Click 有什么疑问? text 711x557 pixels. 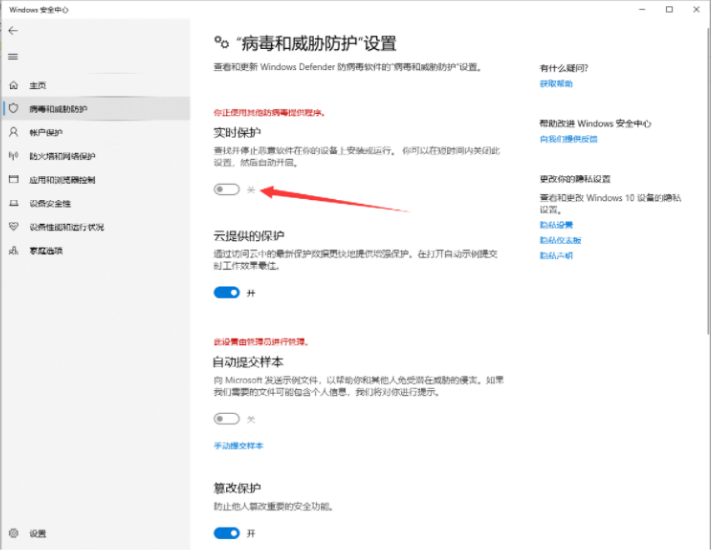pyautogui.click(x=564, y=68)
